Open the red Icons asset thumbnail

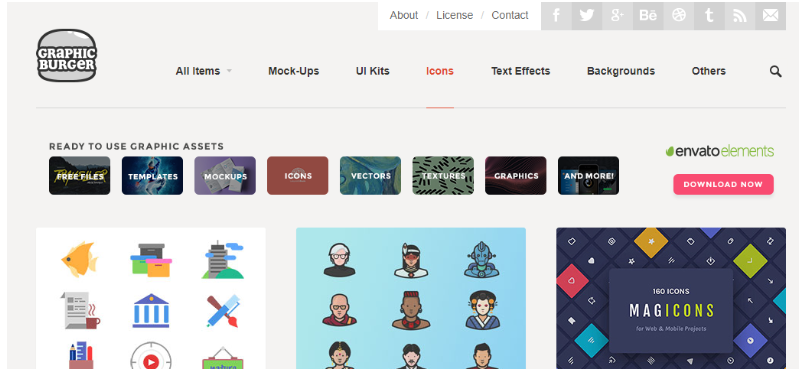[298, 176]
